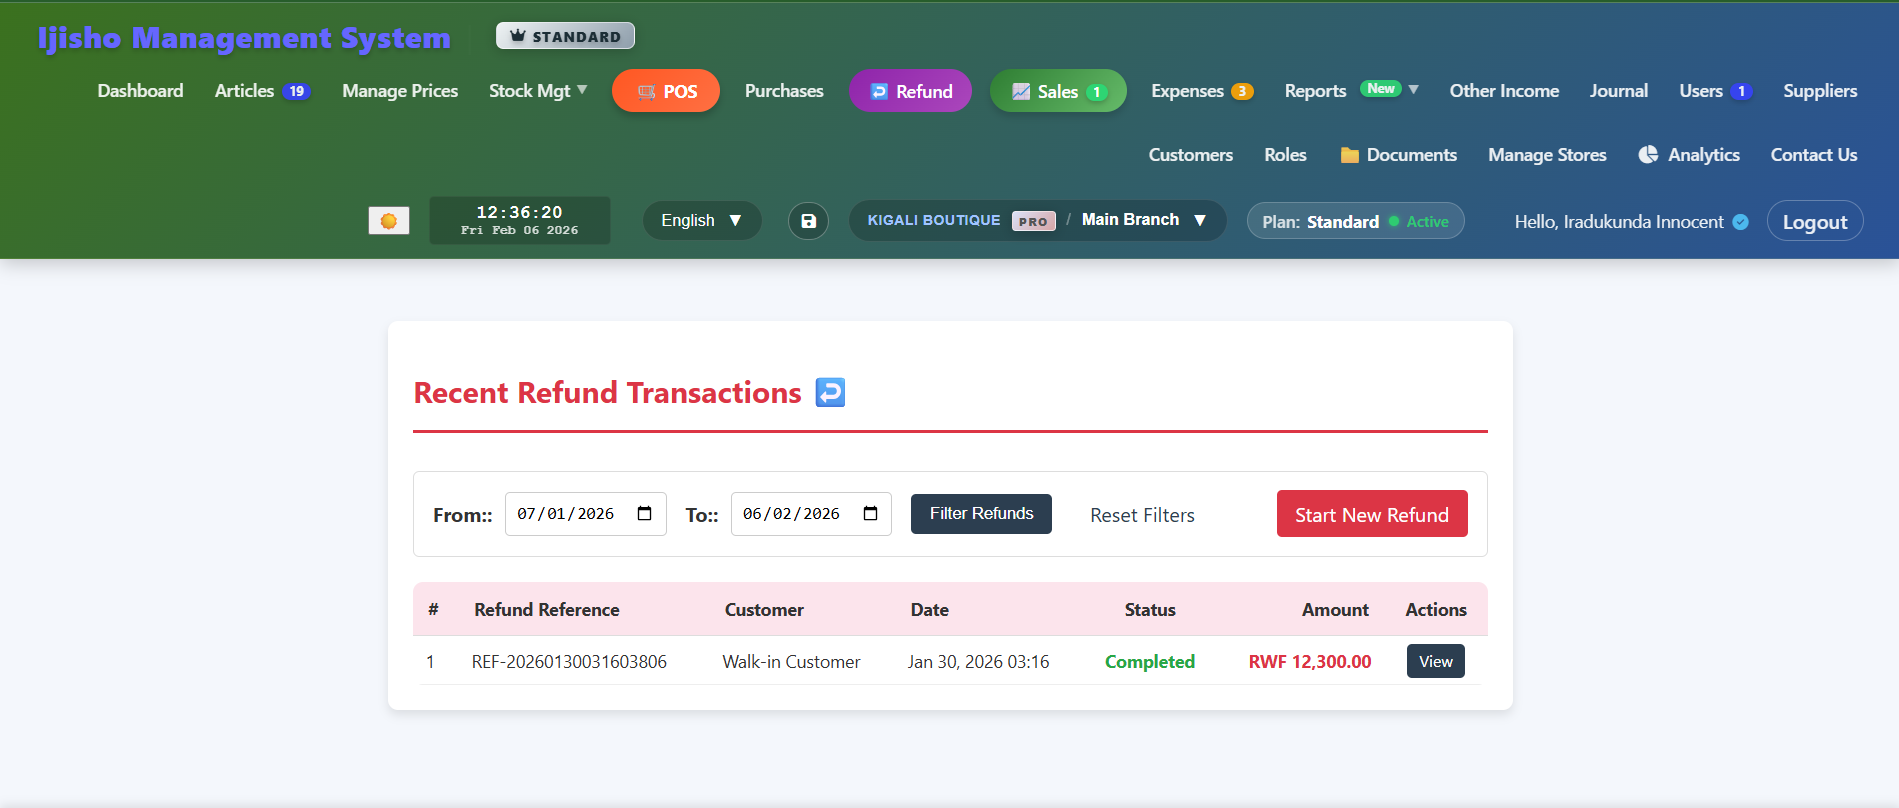Open the Refund page pill button
The image size is (1899, 808).
tap(910, 91)
